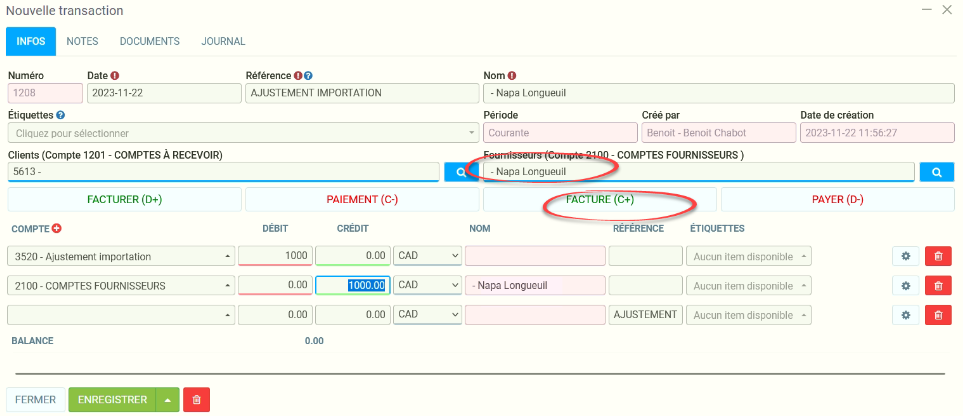
Task: Click the Fournisseurs search magnifier button
Action: pos(936,172)
